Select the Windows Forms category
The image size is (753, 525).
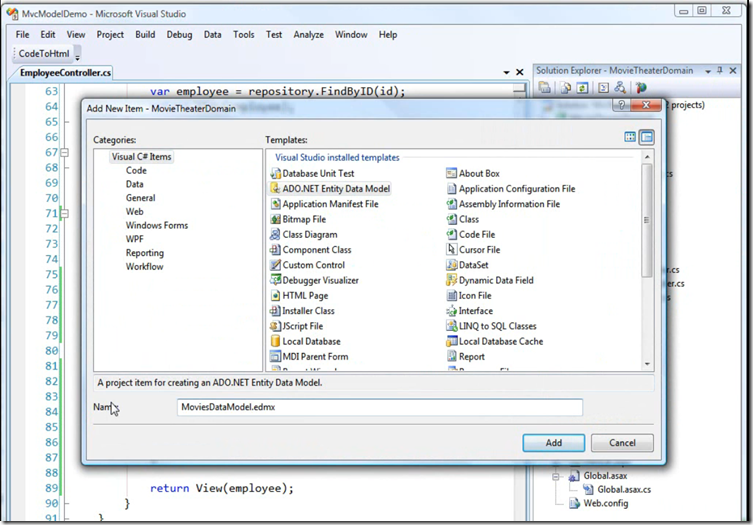(x=157, y=225)
